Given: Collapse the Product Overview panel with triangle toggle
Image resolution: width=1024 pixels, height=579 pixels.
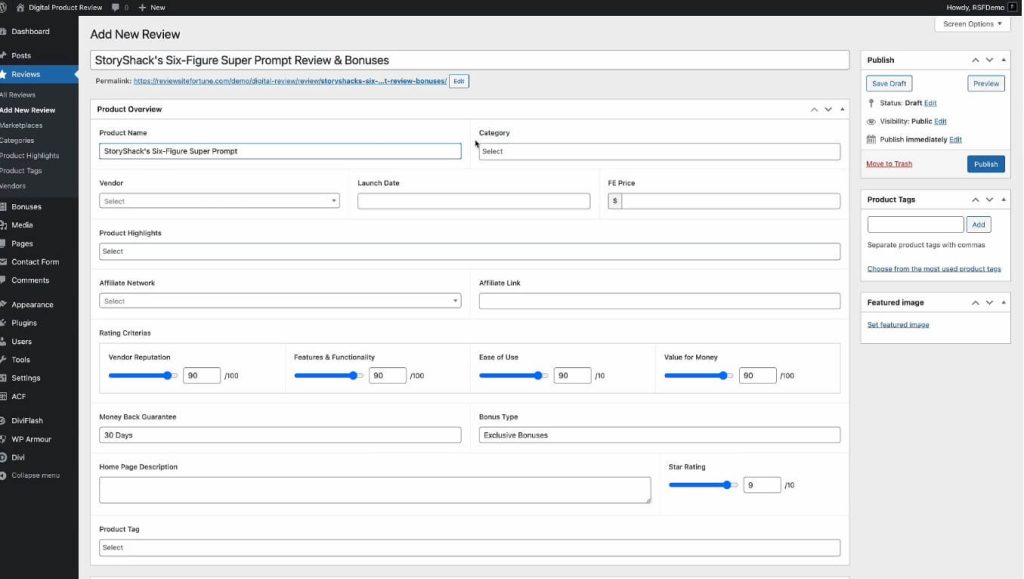Looking at the screenshot, I should [x=842, y=109].
